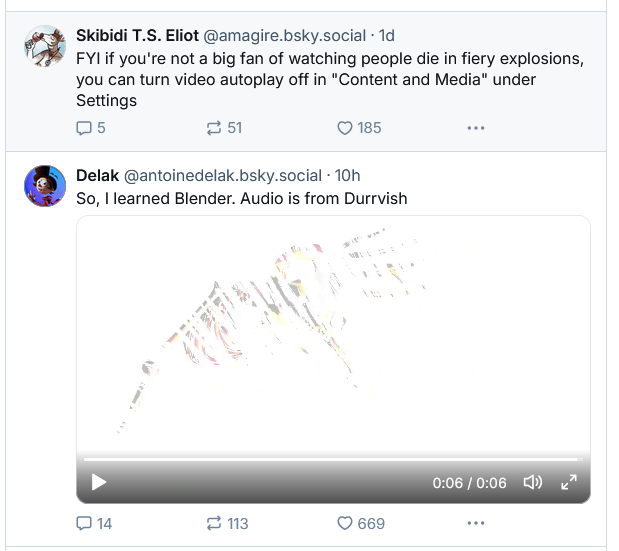This screenshot has width=619, height=551.
Task: Open Delak's avatar profile
Action: 44,185
